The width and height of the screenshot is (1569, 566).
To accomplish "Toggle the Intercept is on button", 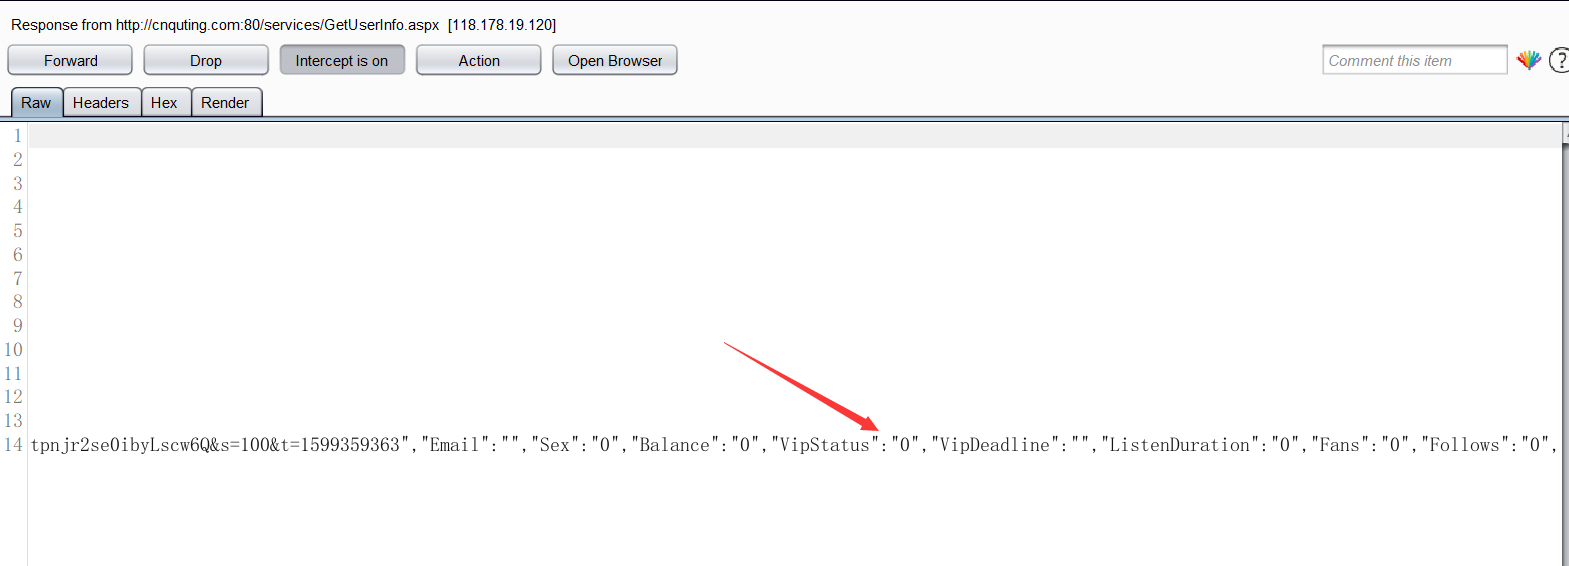I will [342, 60].
